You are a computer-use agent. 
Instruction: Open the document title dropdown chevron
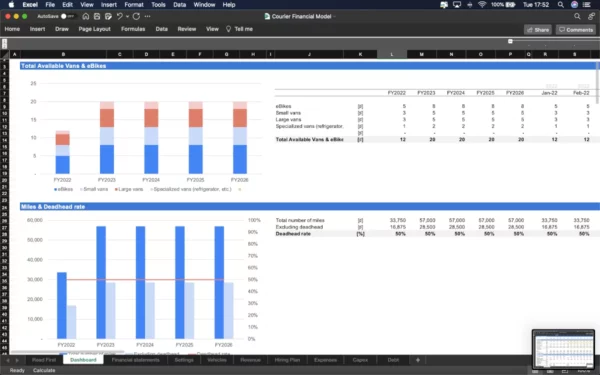click(334, 16)
